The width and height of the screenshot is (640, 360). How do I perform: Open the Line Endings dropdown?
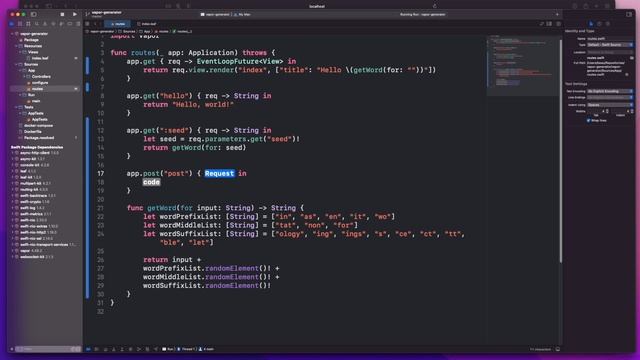(610, 98)
